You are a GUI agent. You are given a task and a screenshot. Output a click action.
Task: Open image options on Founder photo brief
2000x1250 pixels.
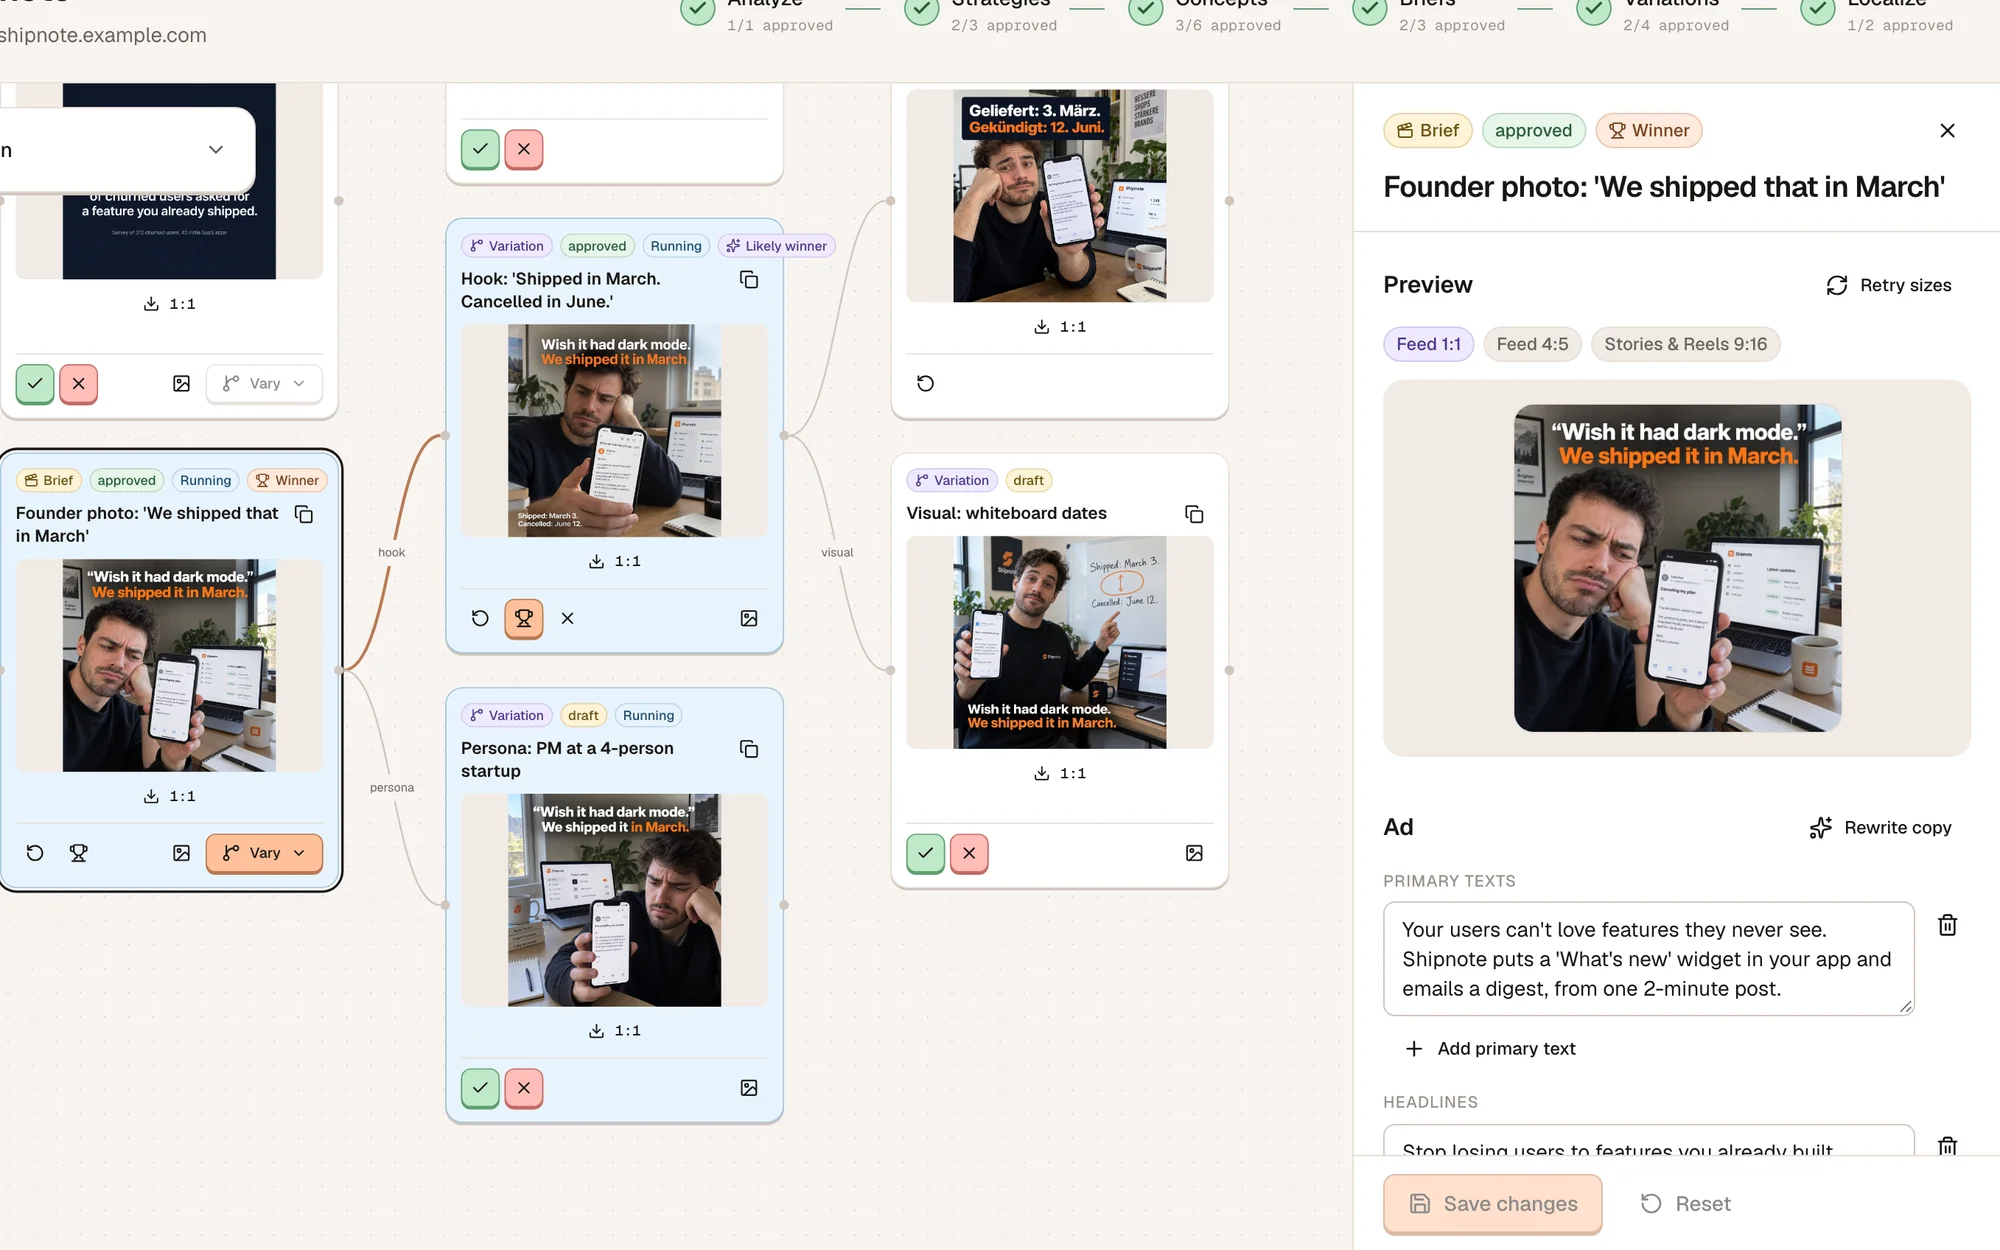[x=181, y=853]
